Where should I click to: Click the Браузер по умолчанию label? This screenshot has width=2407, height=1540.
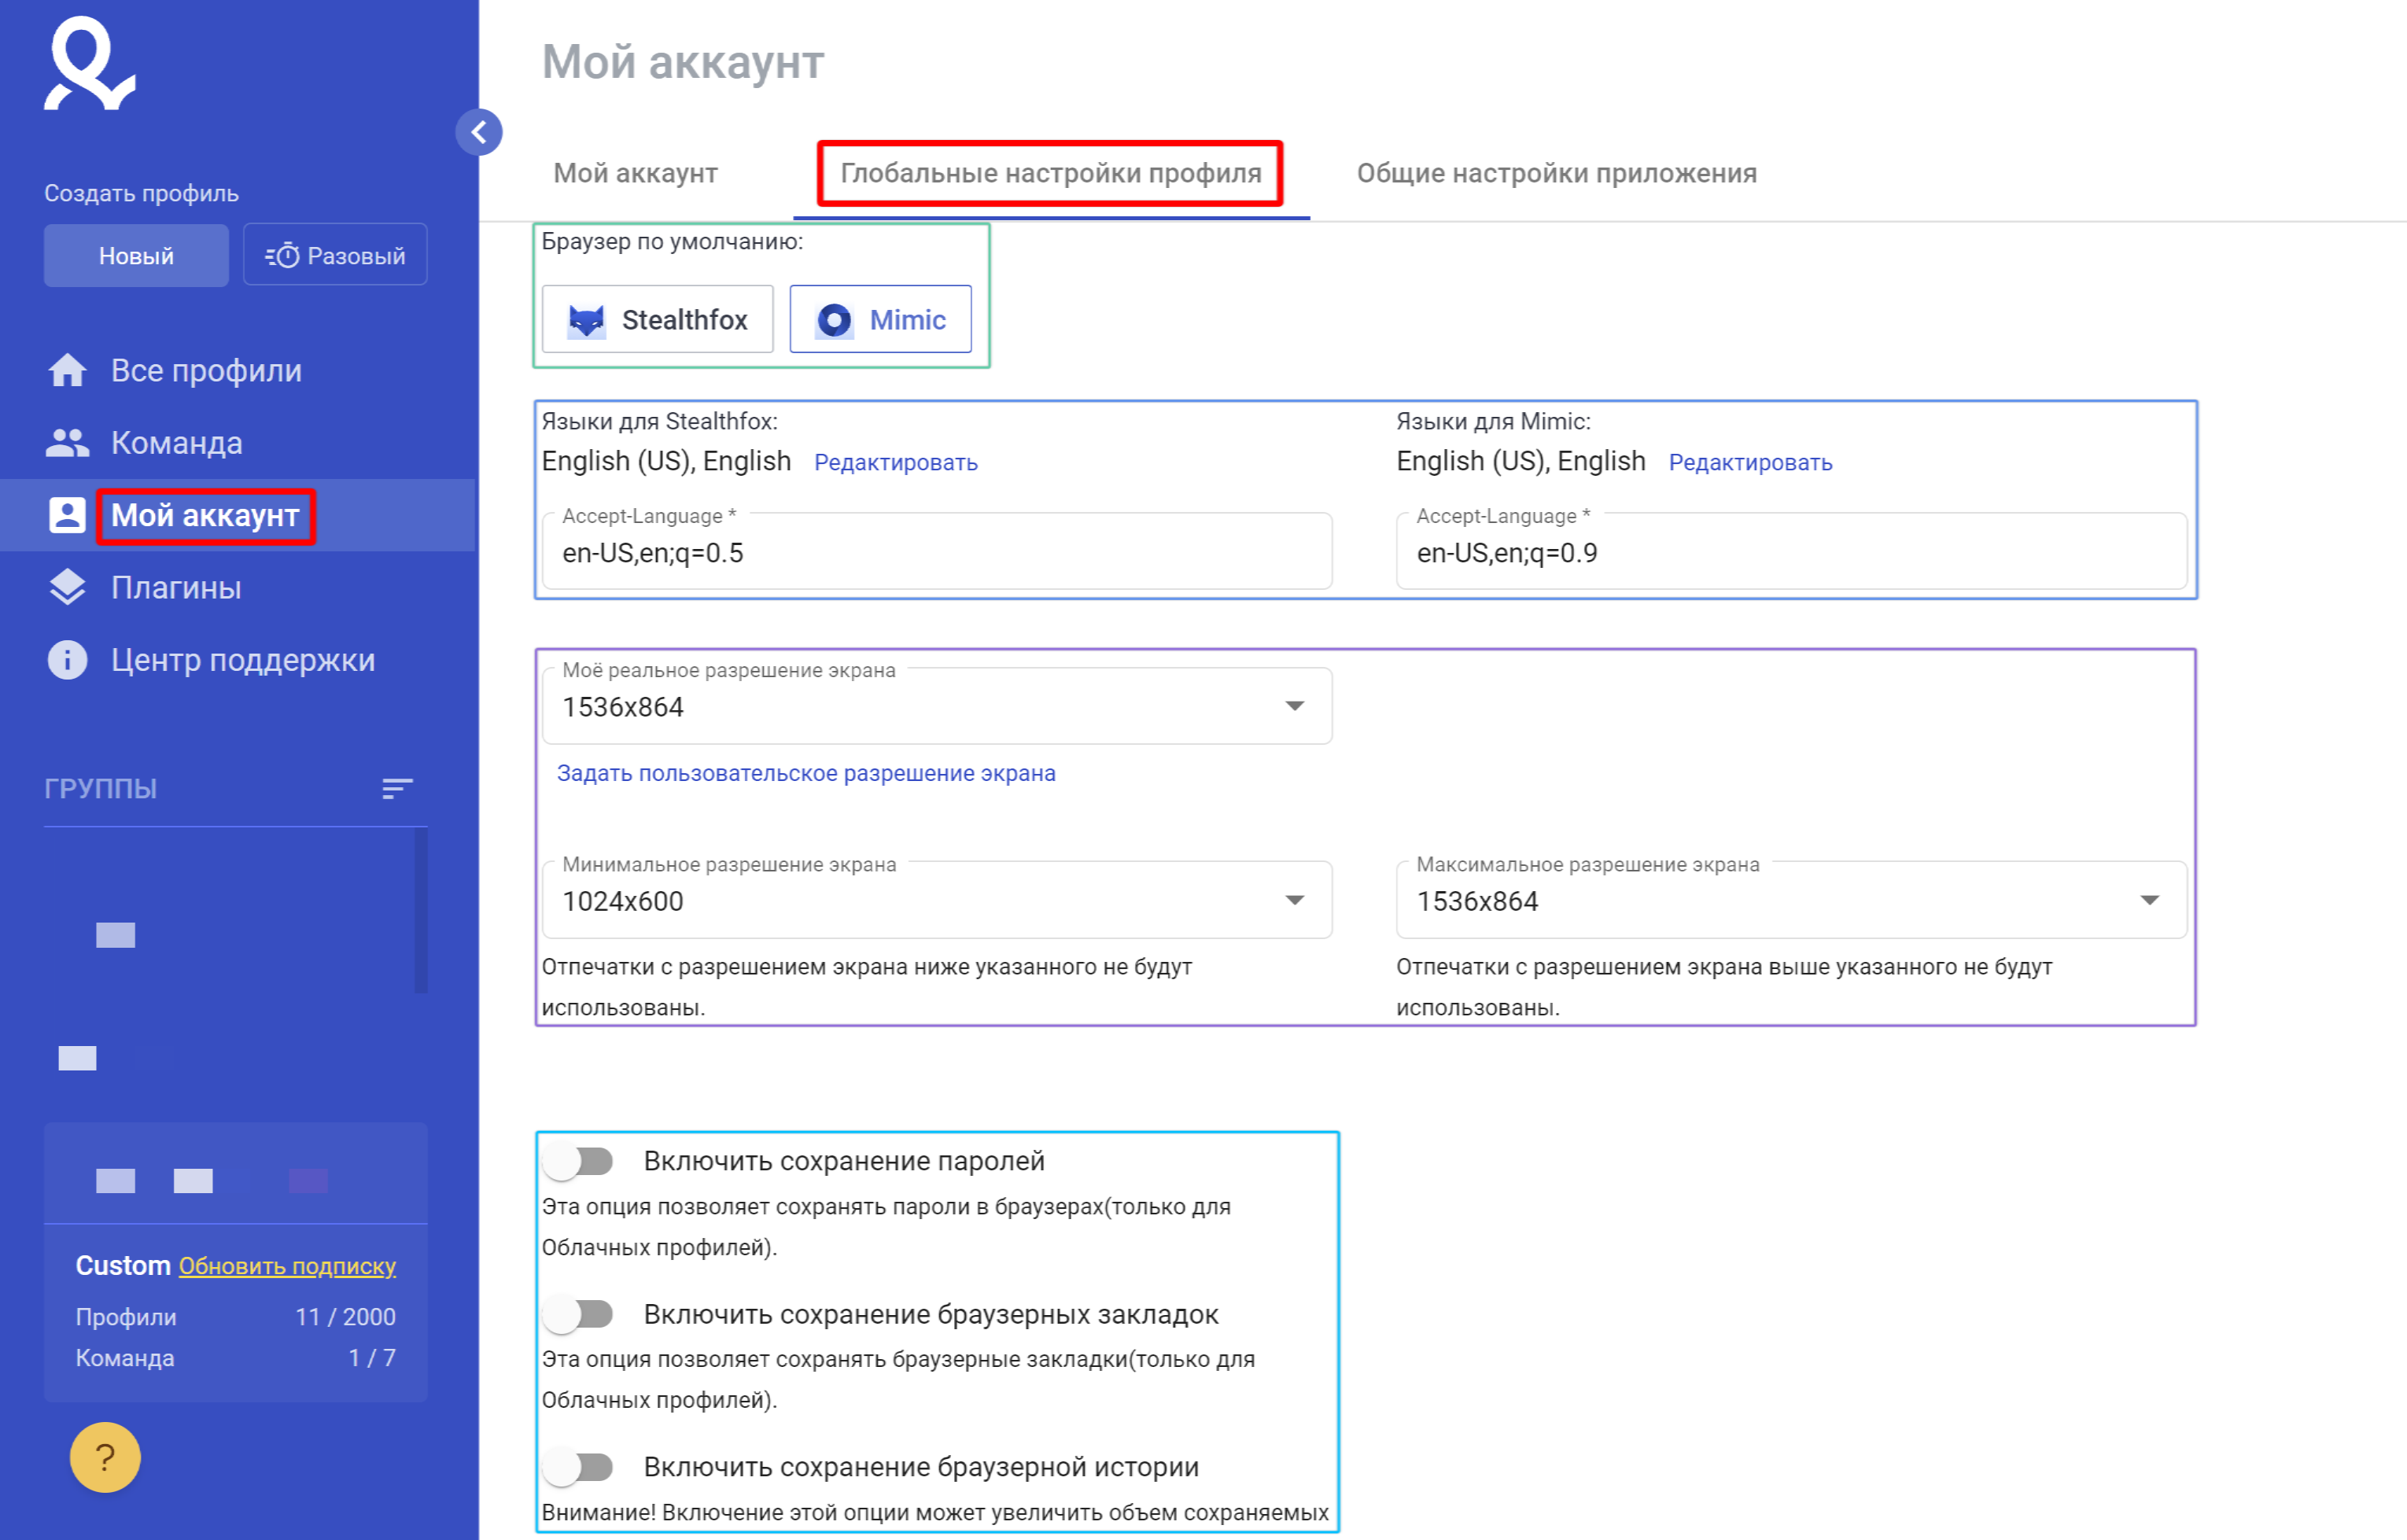tap(672, 241)
